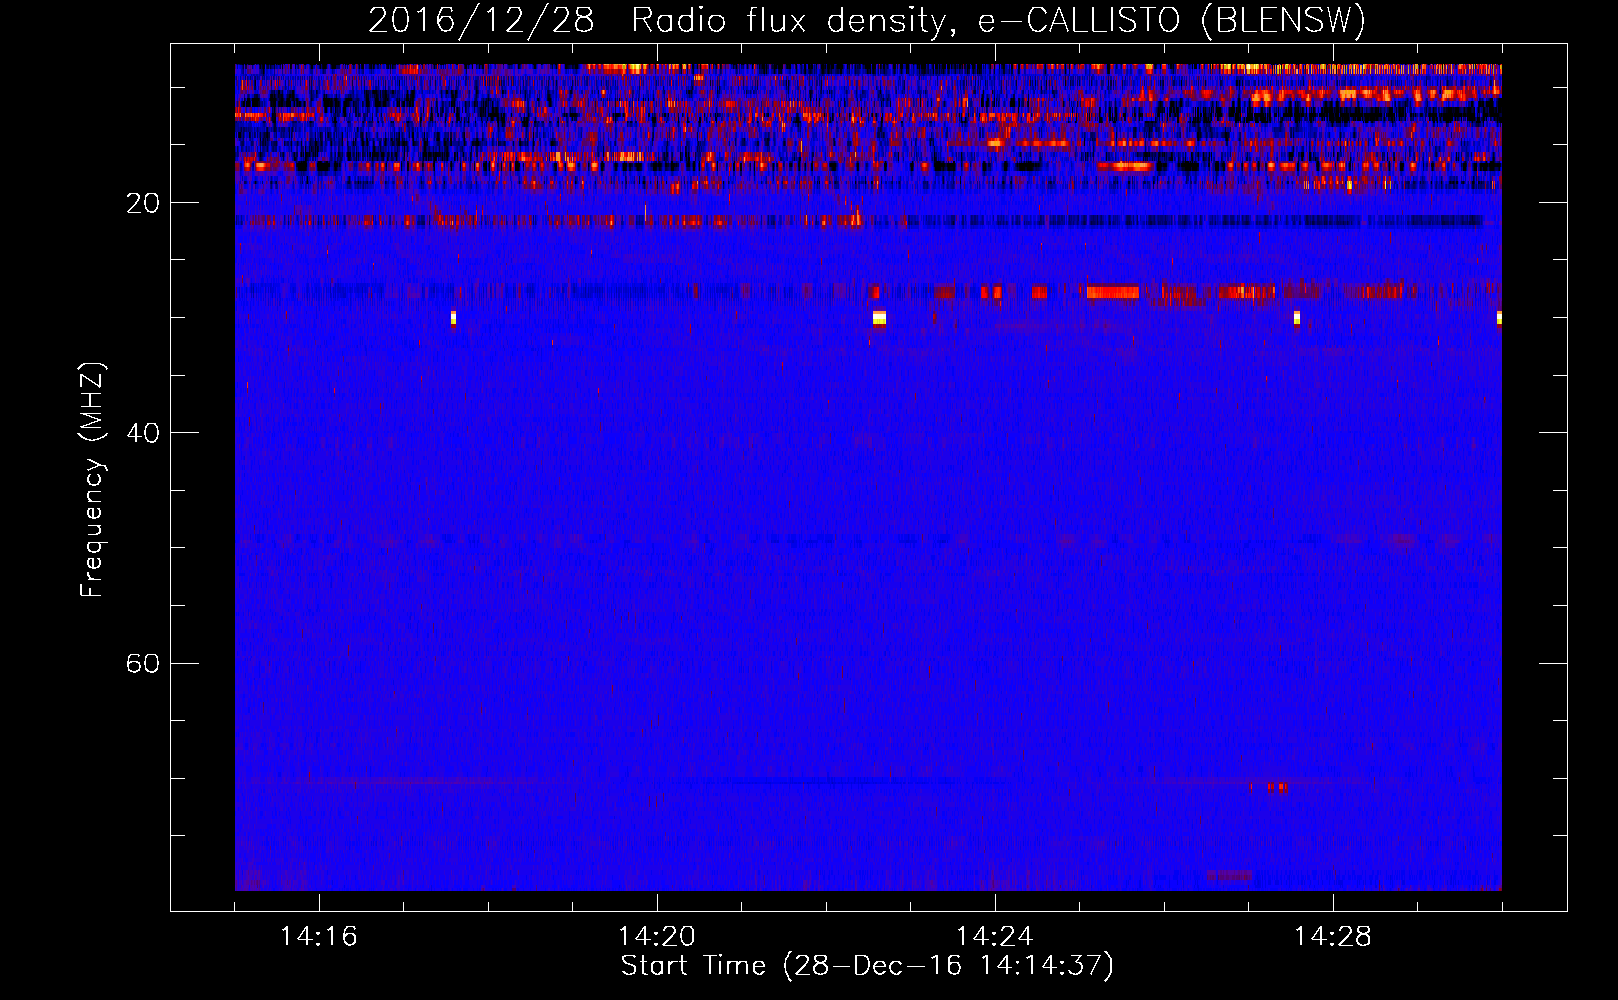
Task: Click the 40 MHz frequency tick label
Action: click(x=143, y=433)
